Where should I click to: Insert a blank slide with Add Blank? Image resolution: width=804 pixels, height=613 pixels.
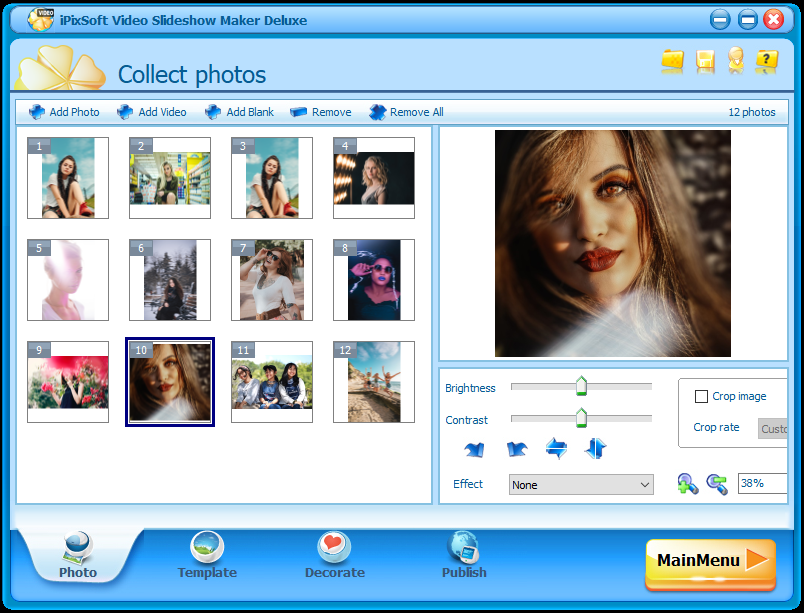click(x=239, y=112)
